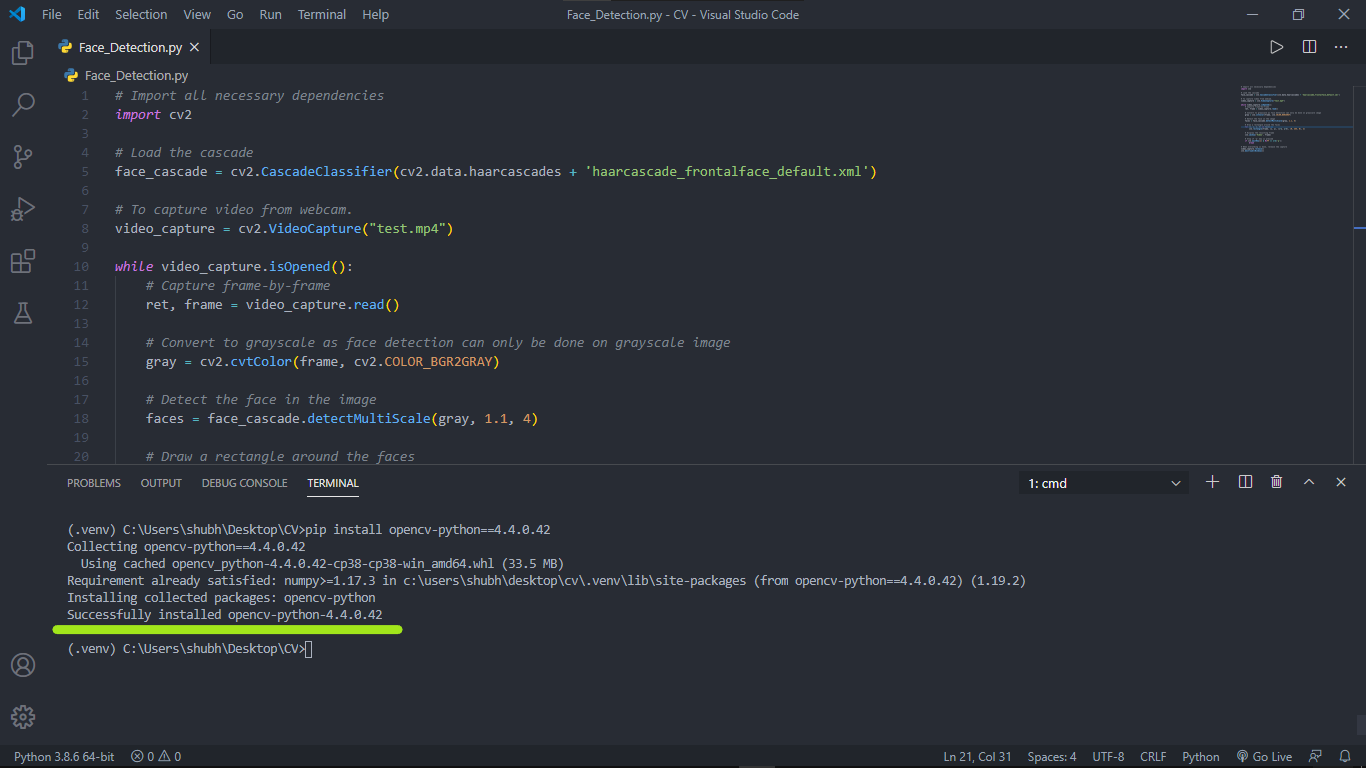Toggle maximize the terminal panel
The height and width of the screenshot is (768, 1366).
(x=1308, y=481)
